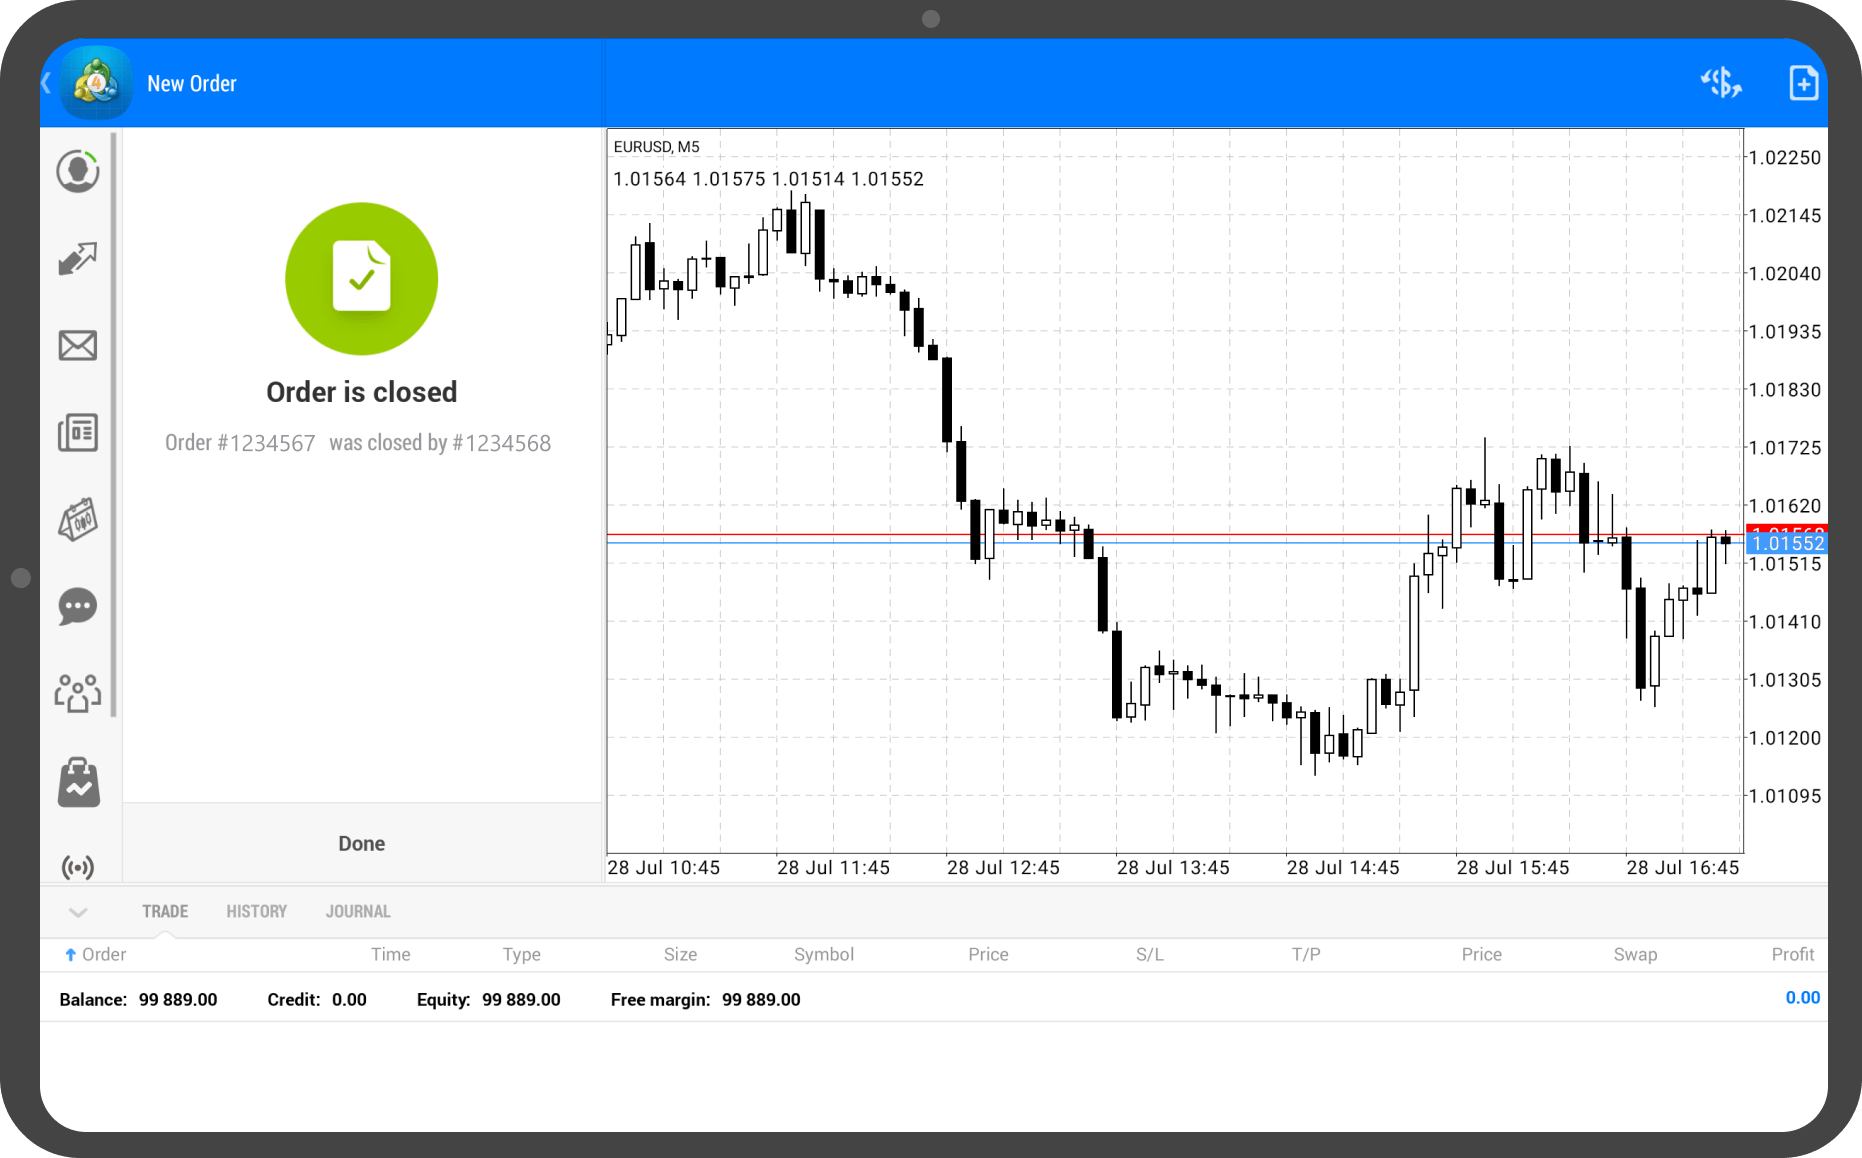Switch to the HISTORY tab
Viewport: 1862px width, 1158px height.
tap(256, 912)
